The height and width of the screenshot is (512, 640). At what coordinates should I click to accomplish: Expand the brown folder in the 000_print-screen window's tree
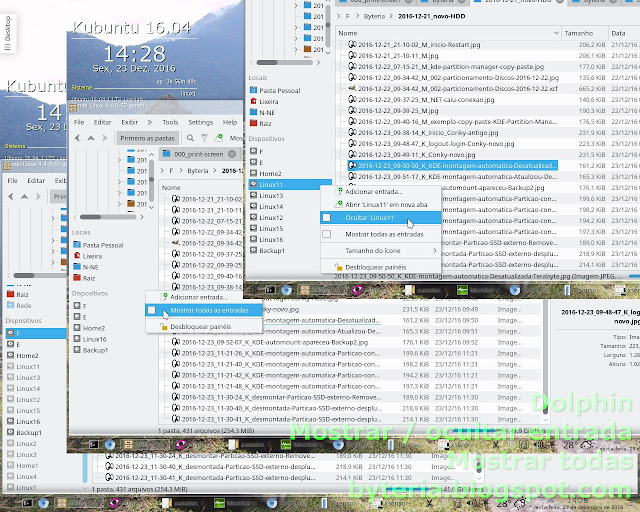[x=120, y=204]
